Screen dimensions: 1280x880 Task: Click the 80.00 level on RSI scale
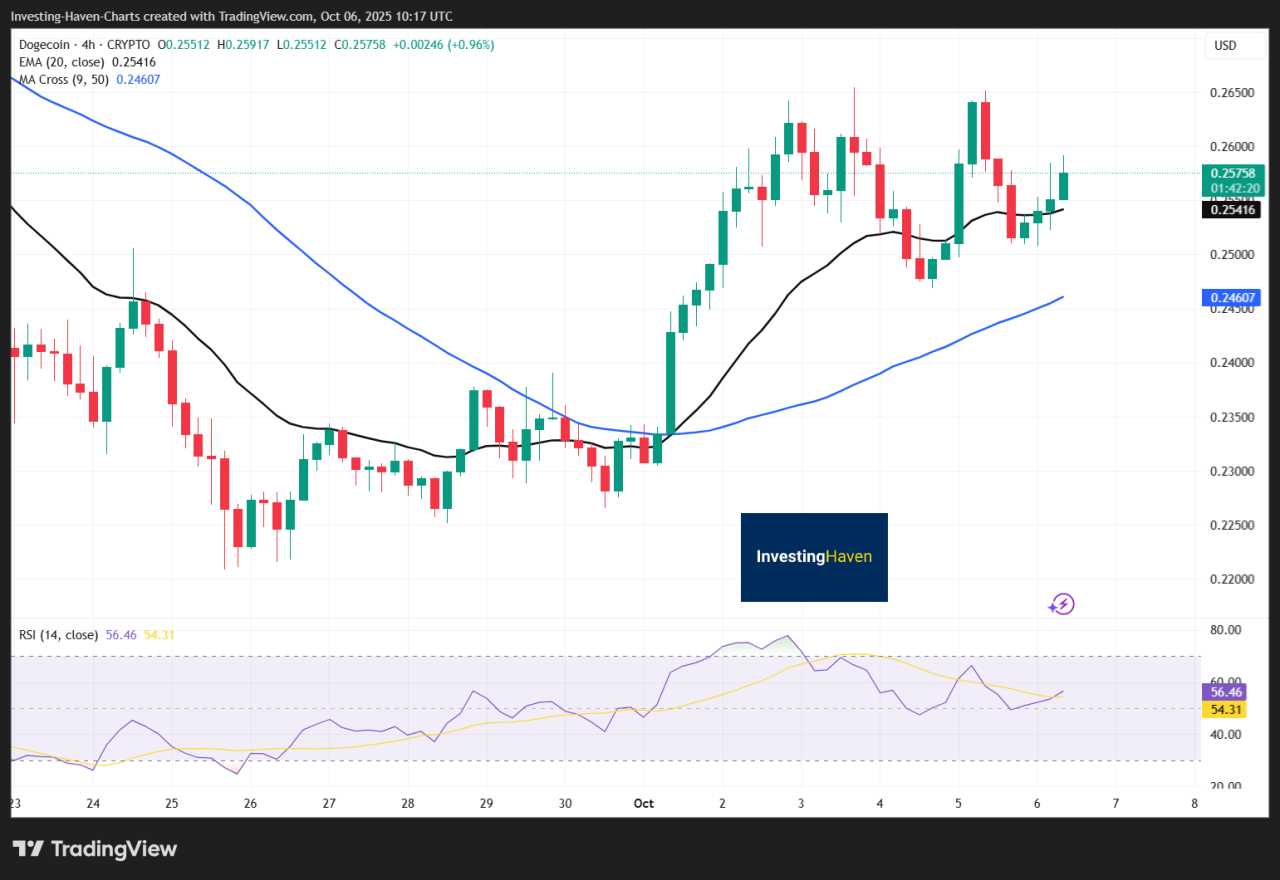point(1226,630)
